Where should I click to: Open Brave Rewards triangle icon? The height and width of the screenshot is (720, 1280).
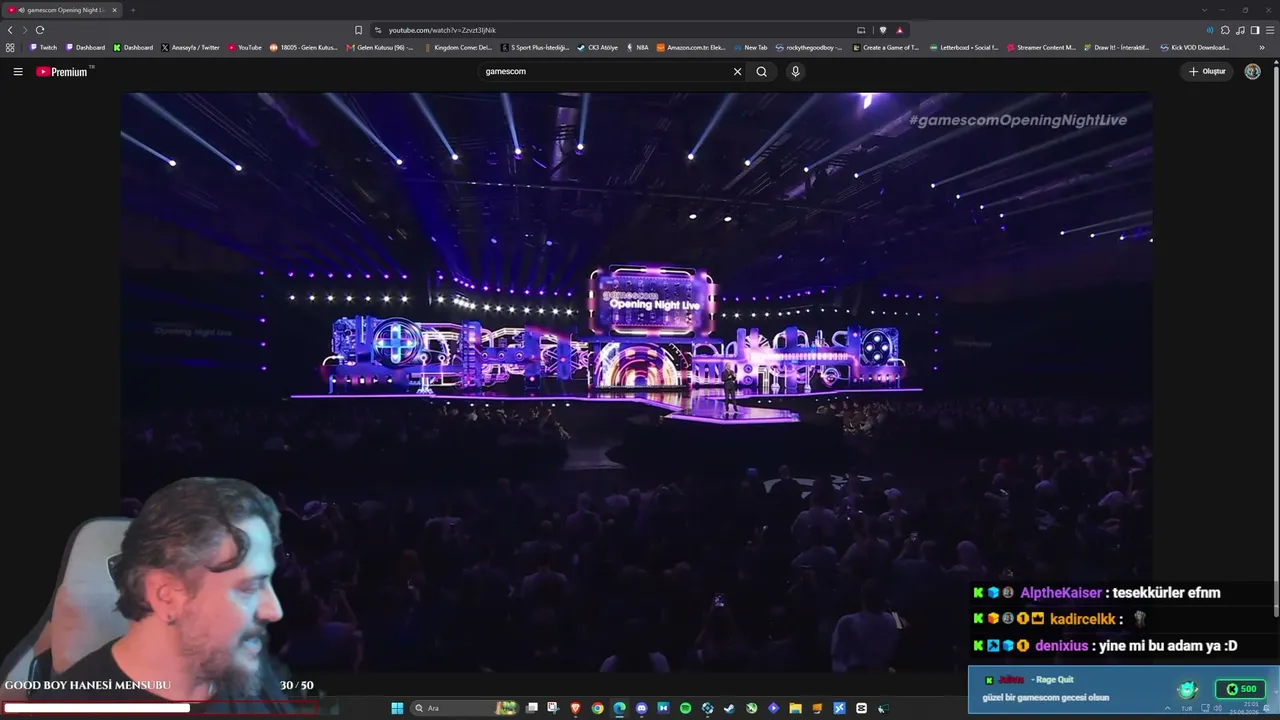pyautogui.click(x=899, y=30)
